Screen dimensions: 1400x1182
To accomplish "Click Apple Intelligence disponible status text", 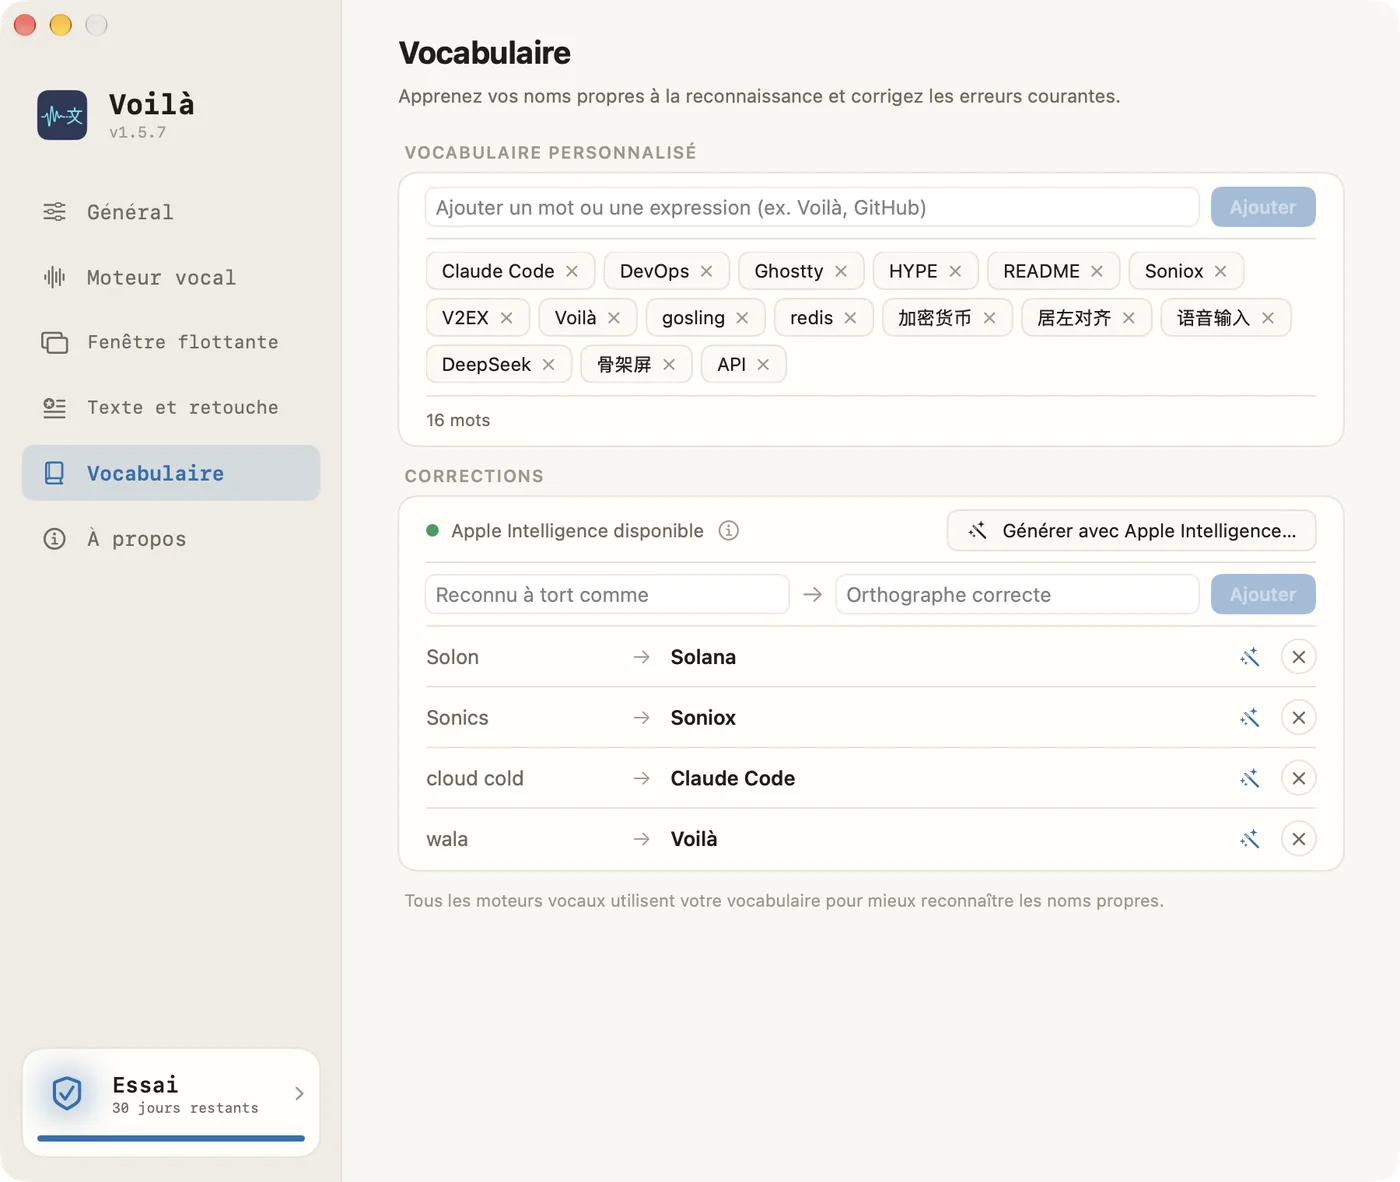I will pos(577,531).
